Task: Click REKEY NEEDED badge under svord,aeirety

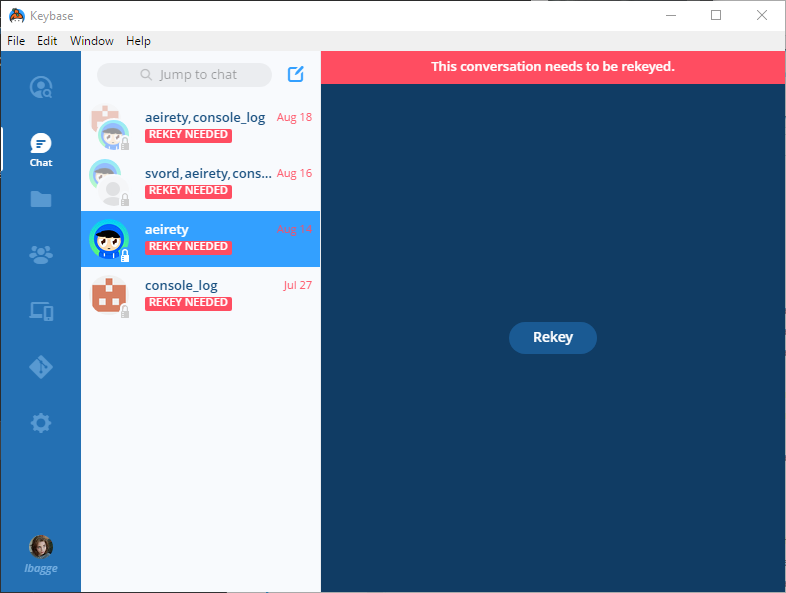Action: pyautogui.click(x=188, y=191)
